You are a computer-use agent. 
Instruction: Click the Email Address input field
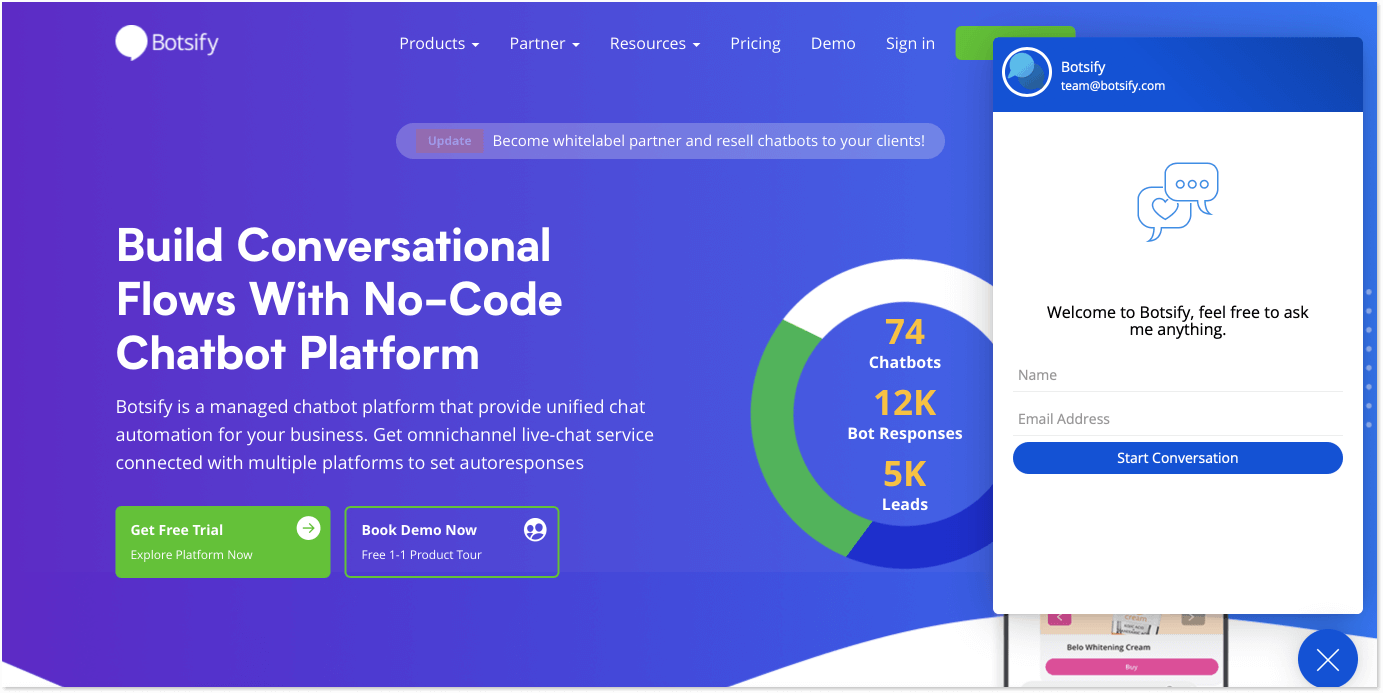tap(1177, 419)
